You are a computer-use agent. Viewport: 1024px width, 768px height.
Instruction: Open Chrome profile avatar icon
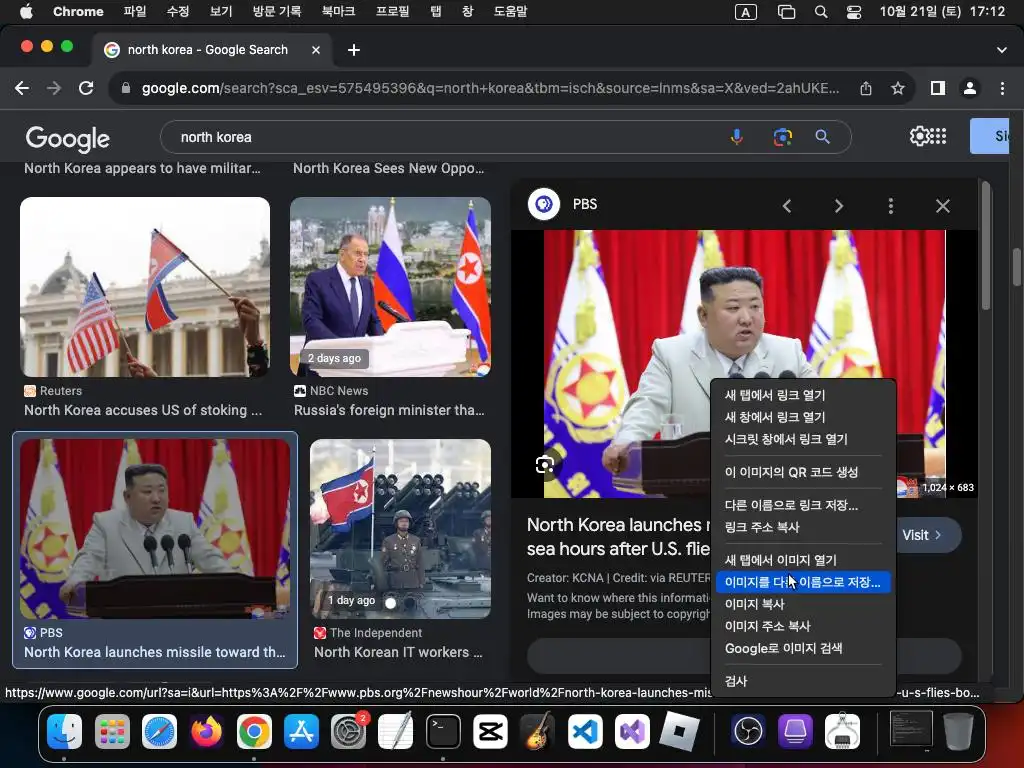pyautogui.click(x=970, y=88)
